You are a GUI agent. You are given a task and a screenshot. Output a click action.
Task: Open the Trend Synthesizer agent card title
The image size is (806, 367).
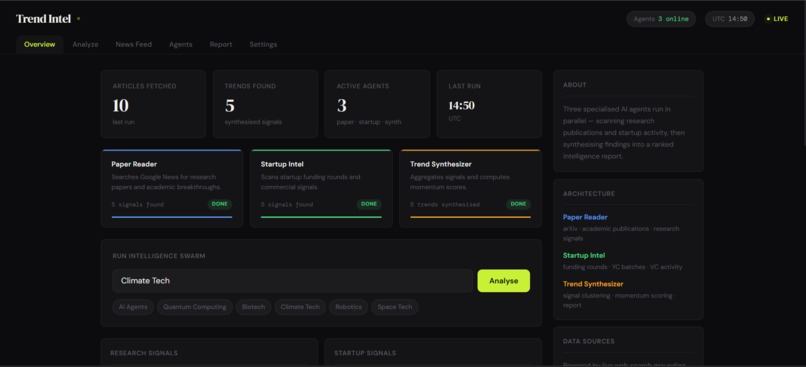441,164
